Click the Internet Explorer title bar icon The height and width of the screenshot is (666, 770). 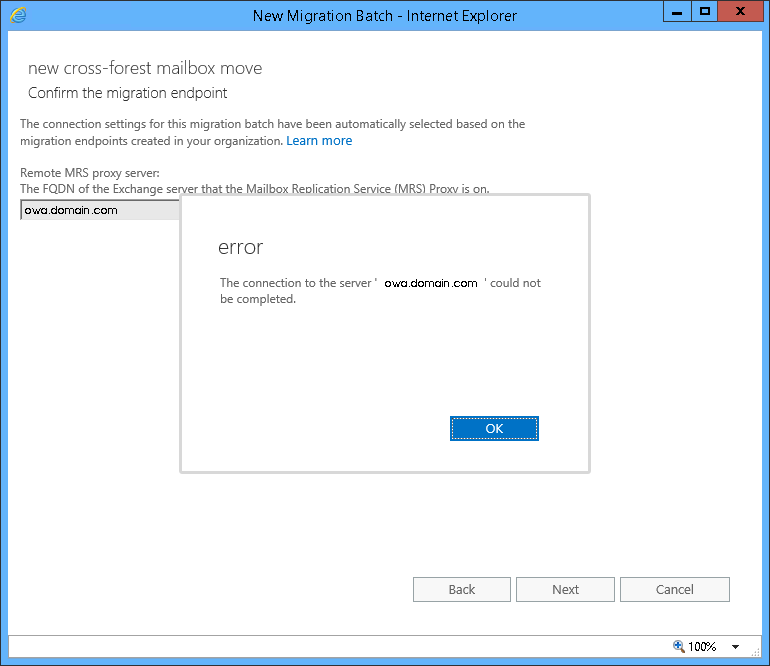[x=18, y=15]
